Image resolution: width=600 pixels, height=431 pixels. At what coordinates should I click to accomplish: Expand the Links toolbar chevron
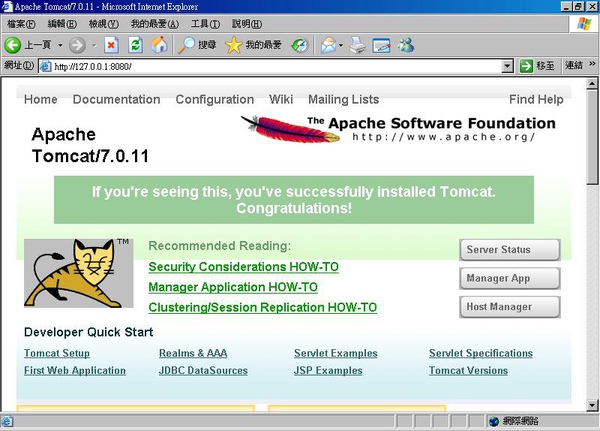point(592,64)
